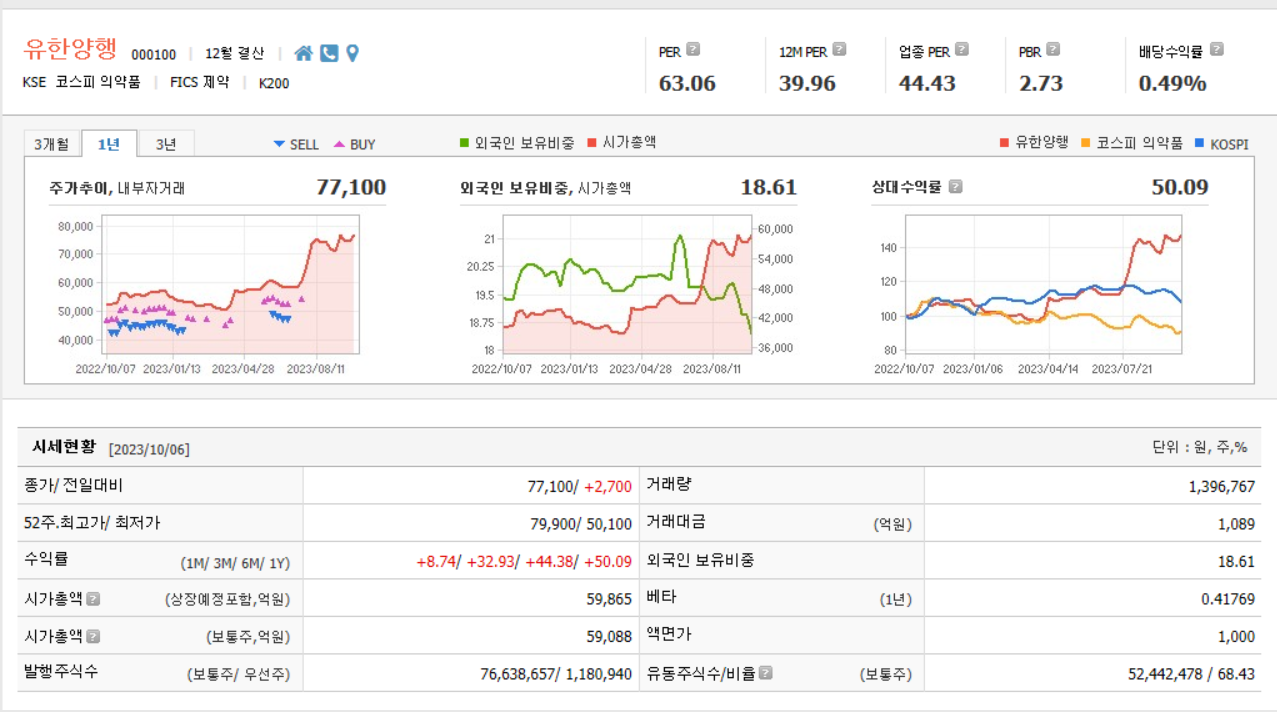The image size is (1277, 712).
Task: Click the home icon next to 유한양행
Action: (x=306, y=52)
